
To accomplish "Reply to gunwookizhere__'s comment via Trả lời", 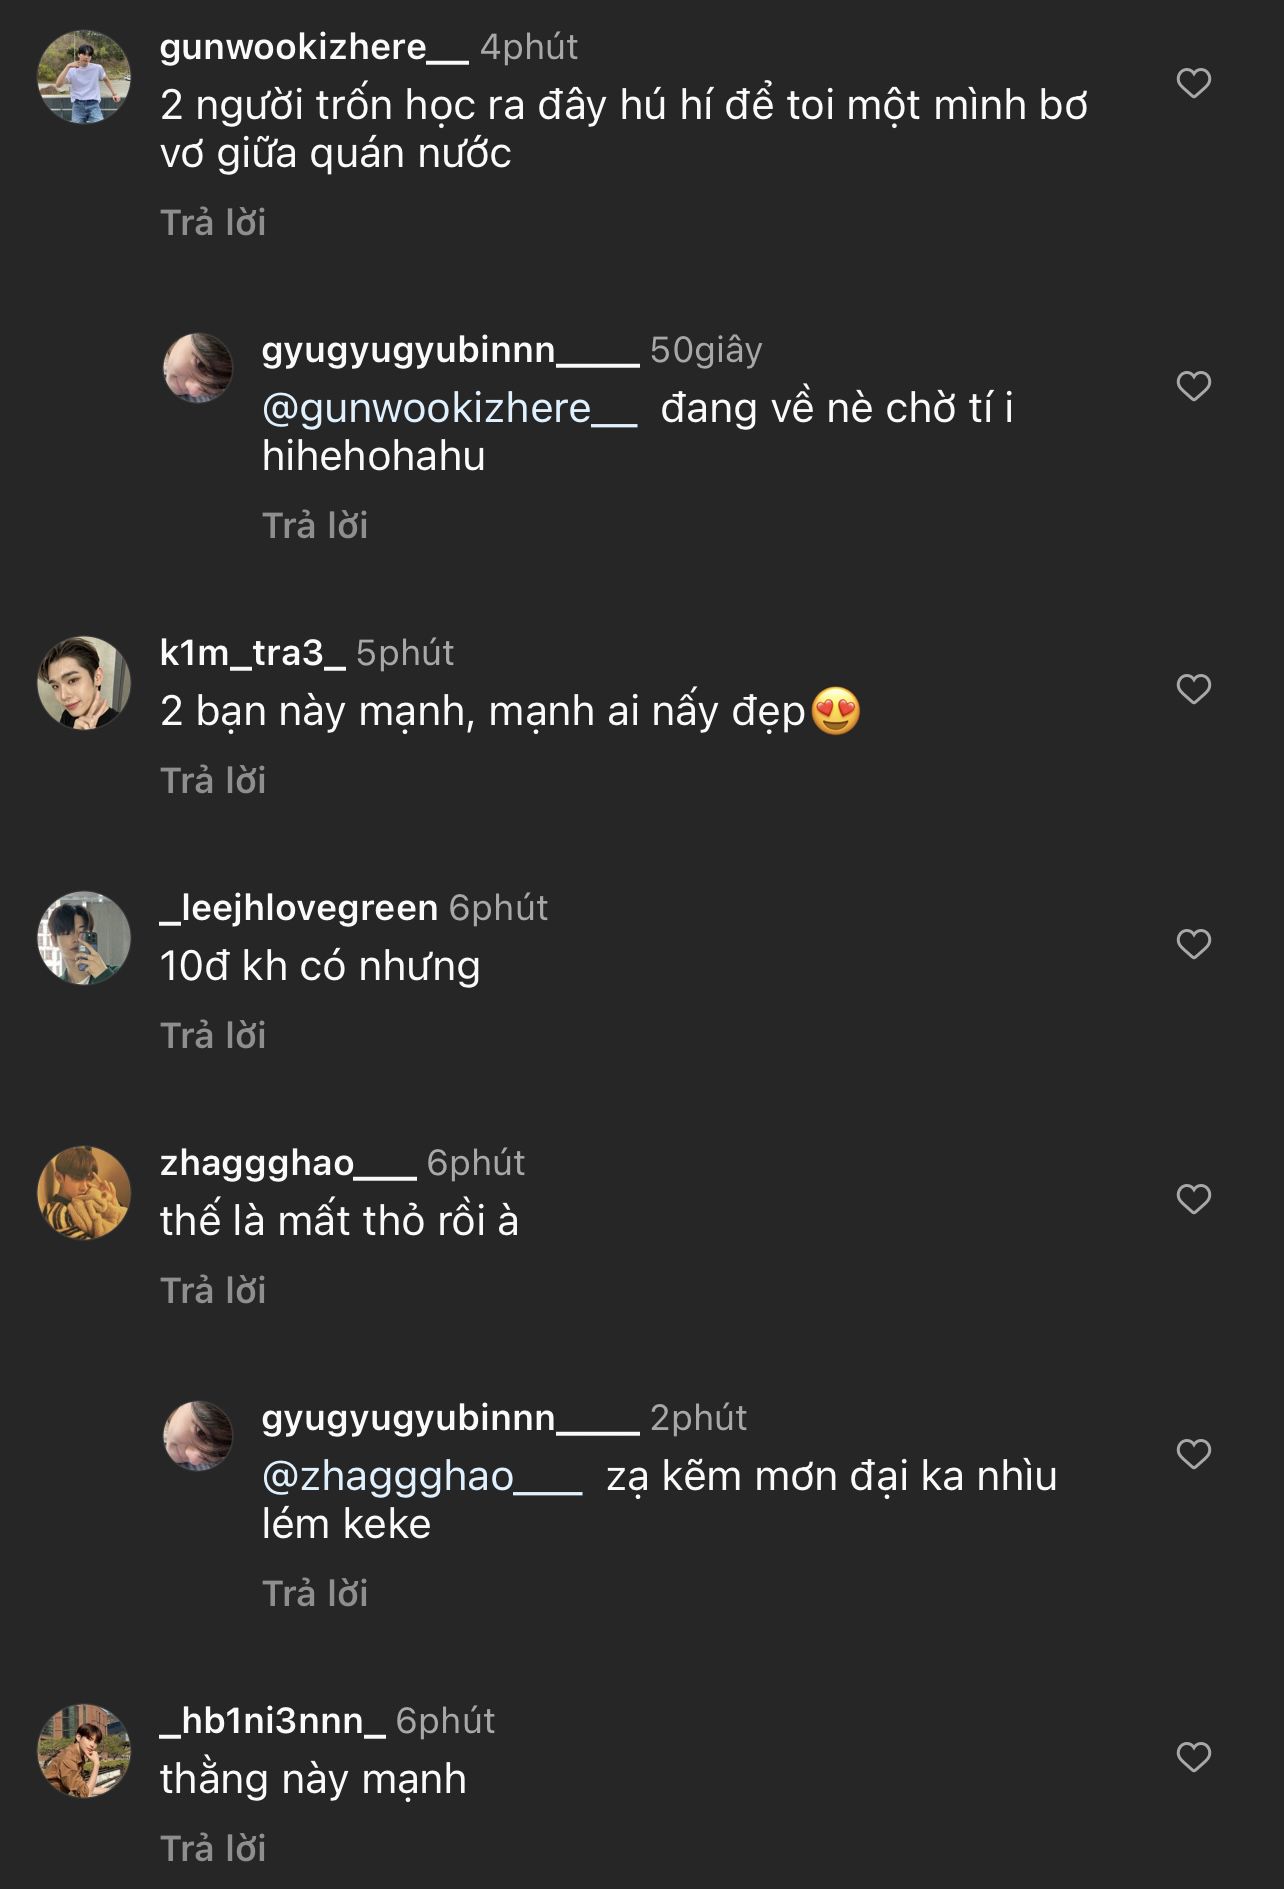I will click(x=213, y=223).
